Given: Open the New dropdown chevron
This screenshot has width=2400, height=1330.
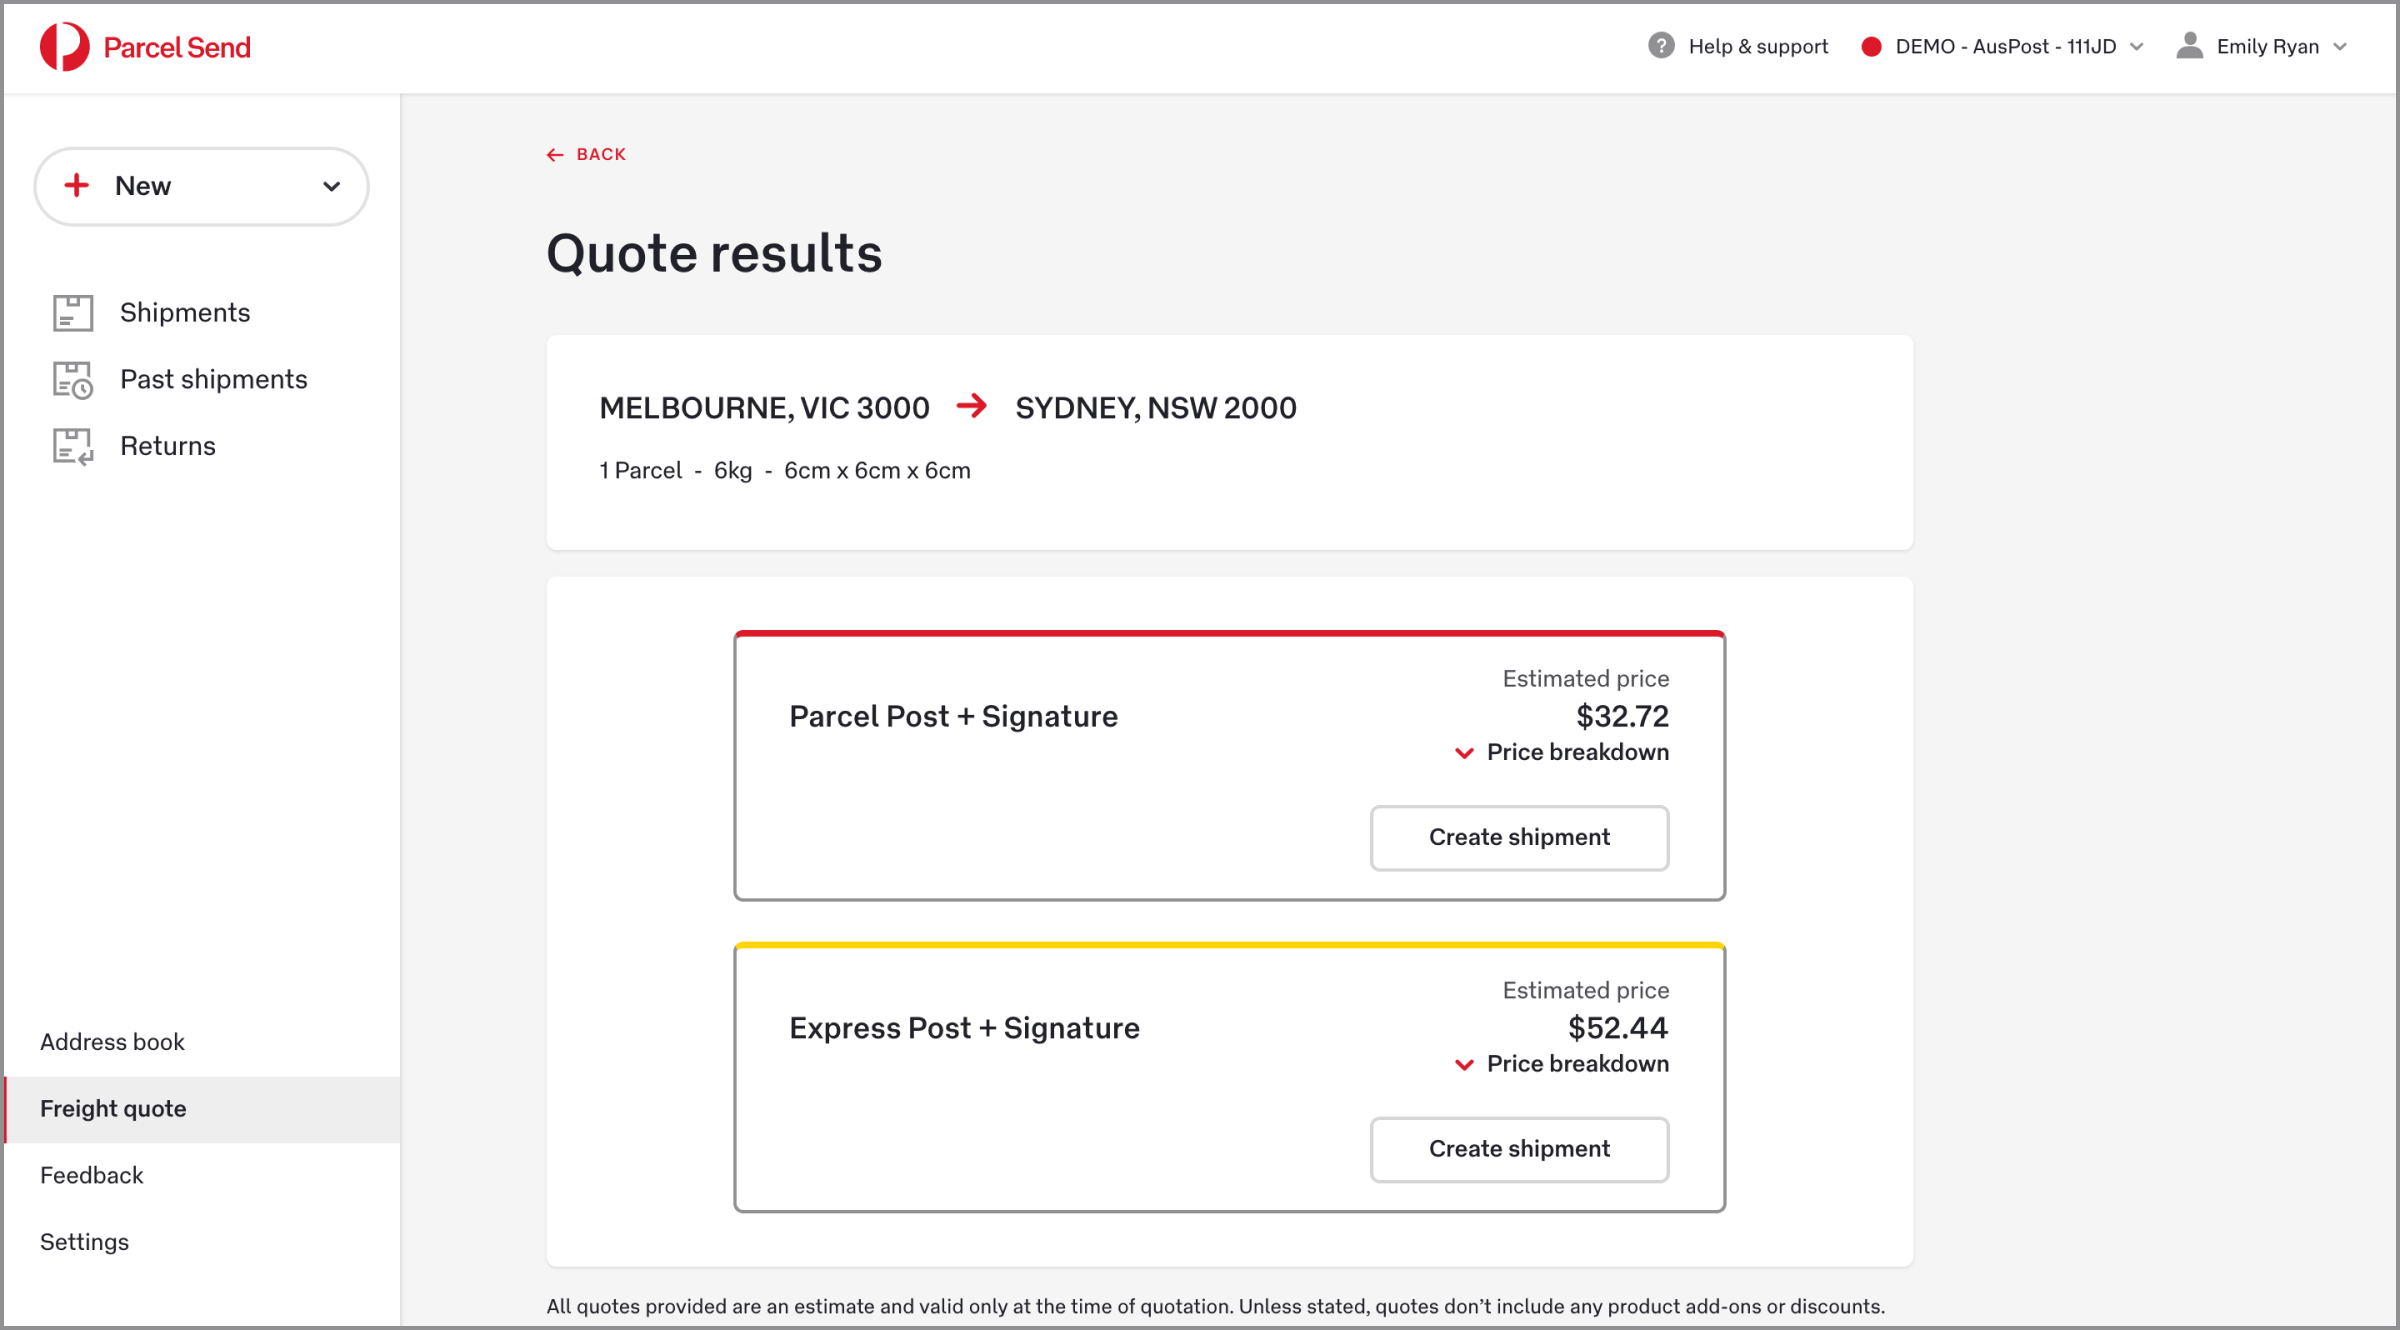Looking at the screenshot, I should (x=332, y=186).
